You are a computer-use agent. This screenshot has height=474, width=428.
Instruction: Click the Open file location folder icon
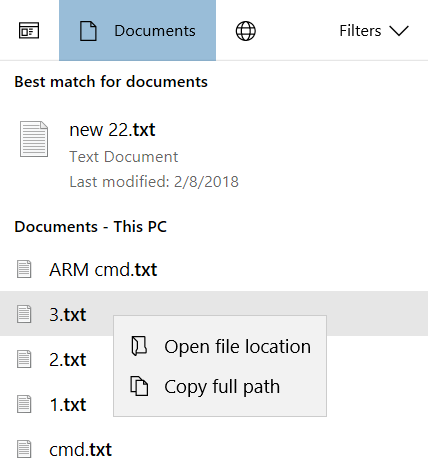[x=139, y=346]
